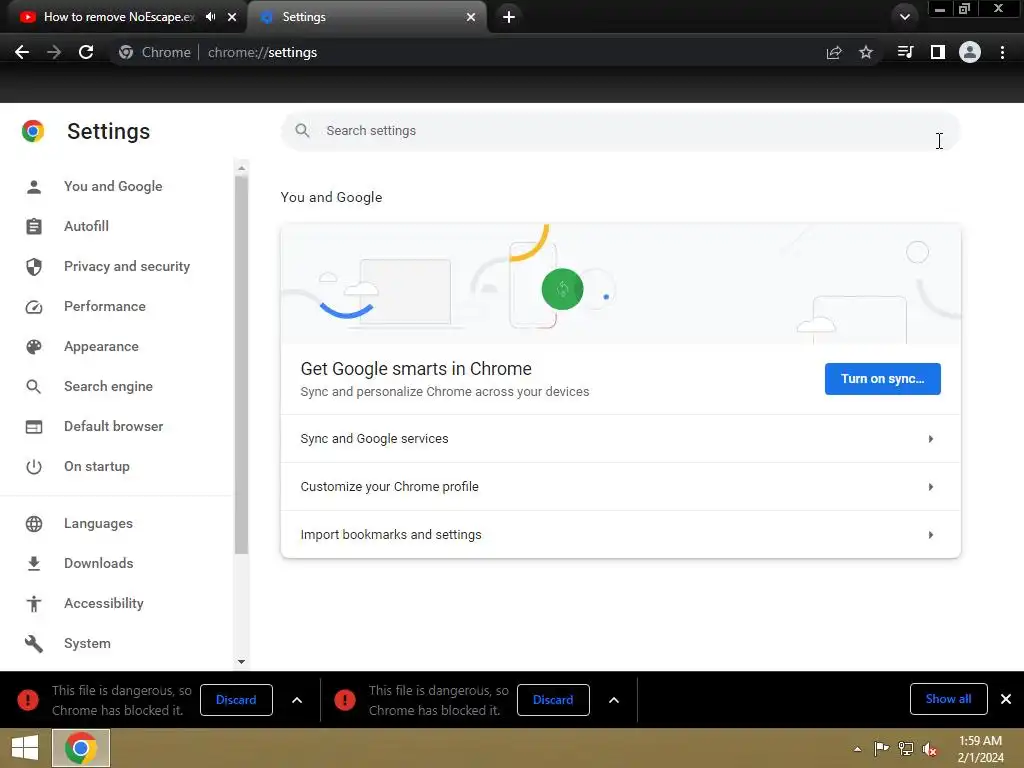
Task: Close the YouTube NoEscape tab
Action: (232, 17)
